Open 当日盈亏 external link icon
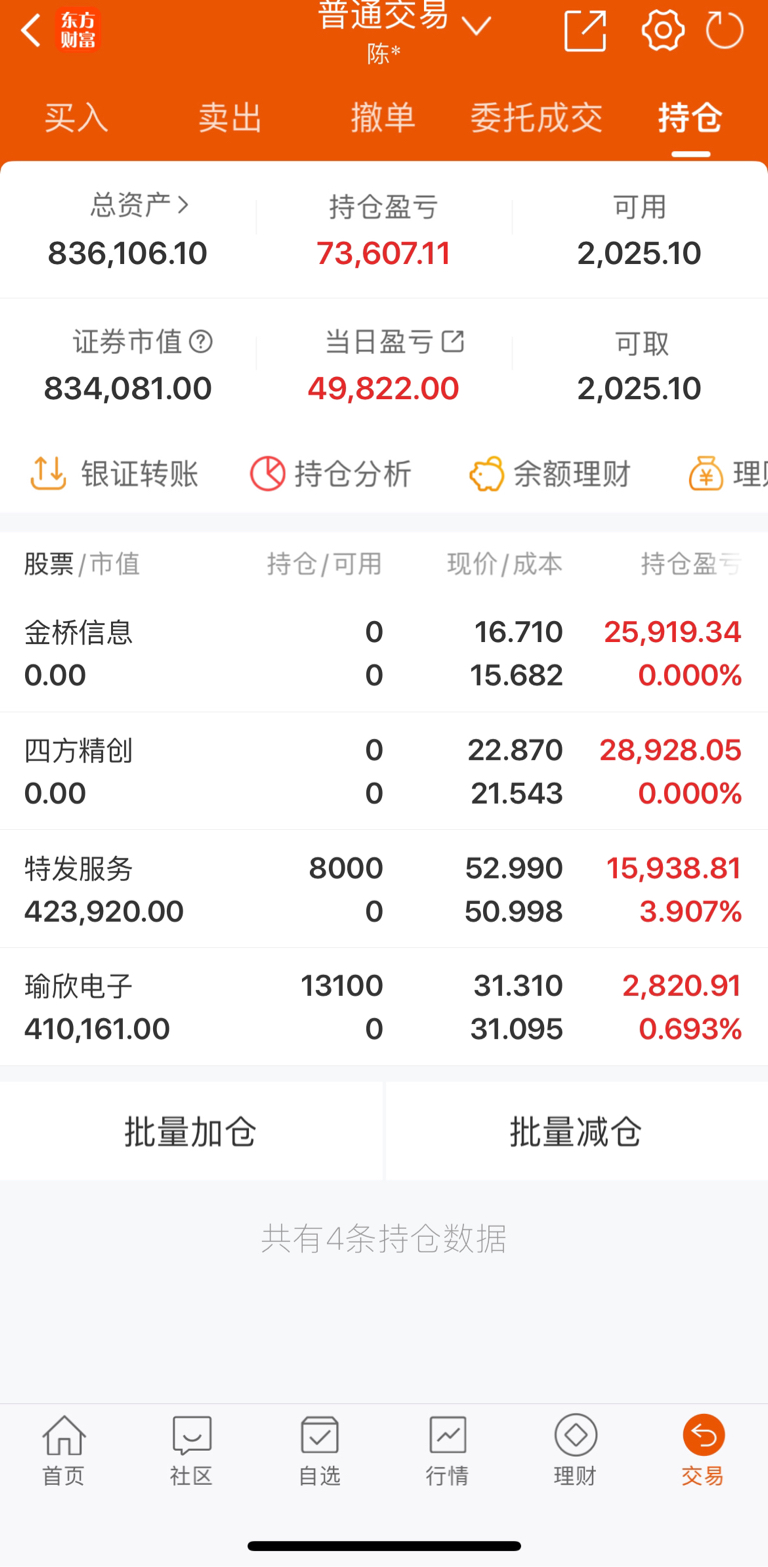 453,342
